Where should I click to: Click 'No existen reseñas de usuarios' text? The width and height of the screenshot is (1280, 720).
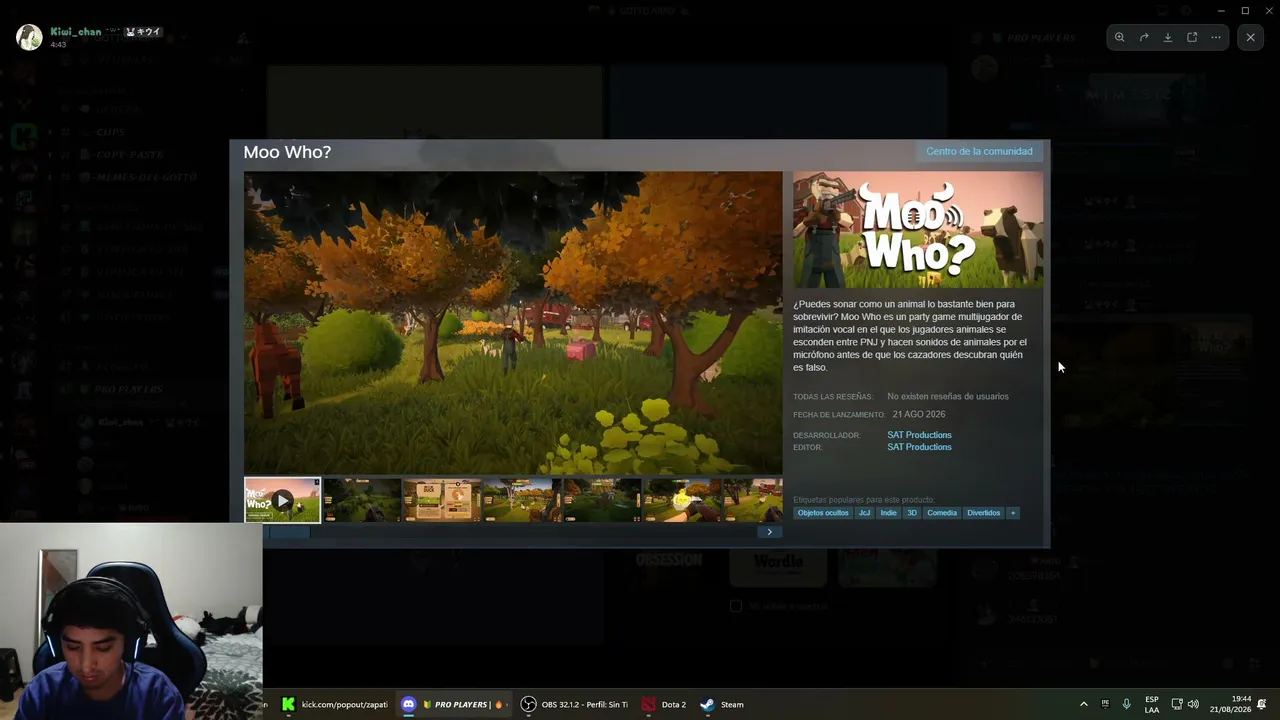tap(948, 396)
